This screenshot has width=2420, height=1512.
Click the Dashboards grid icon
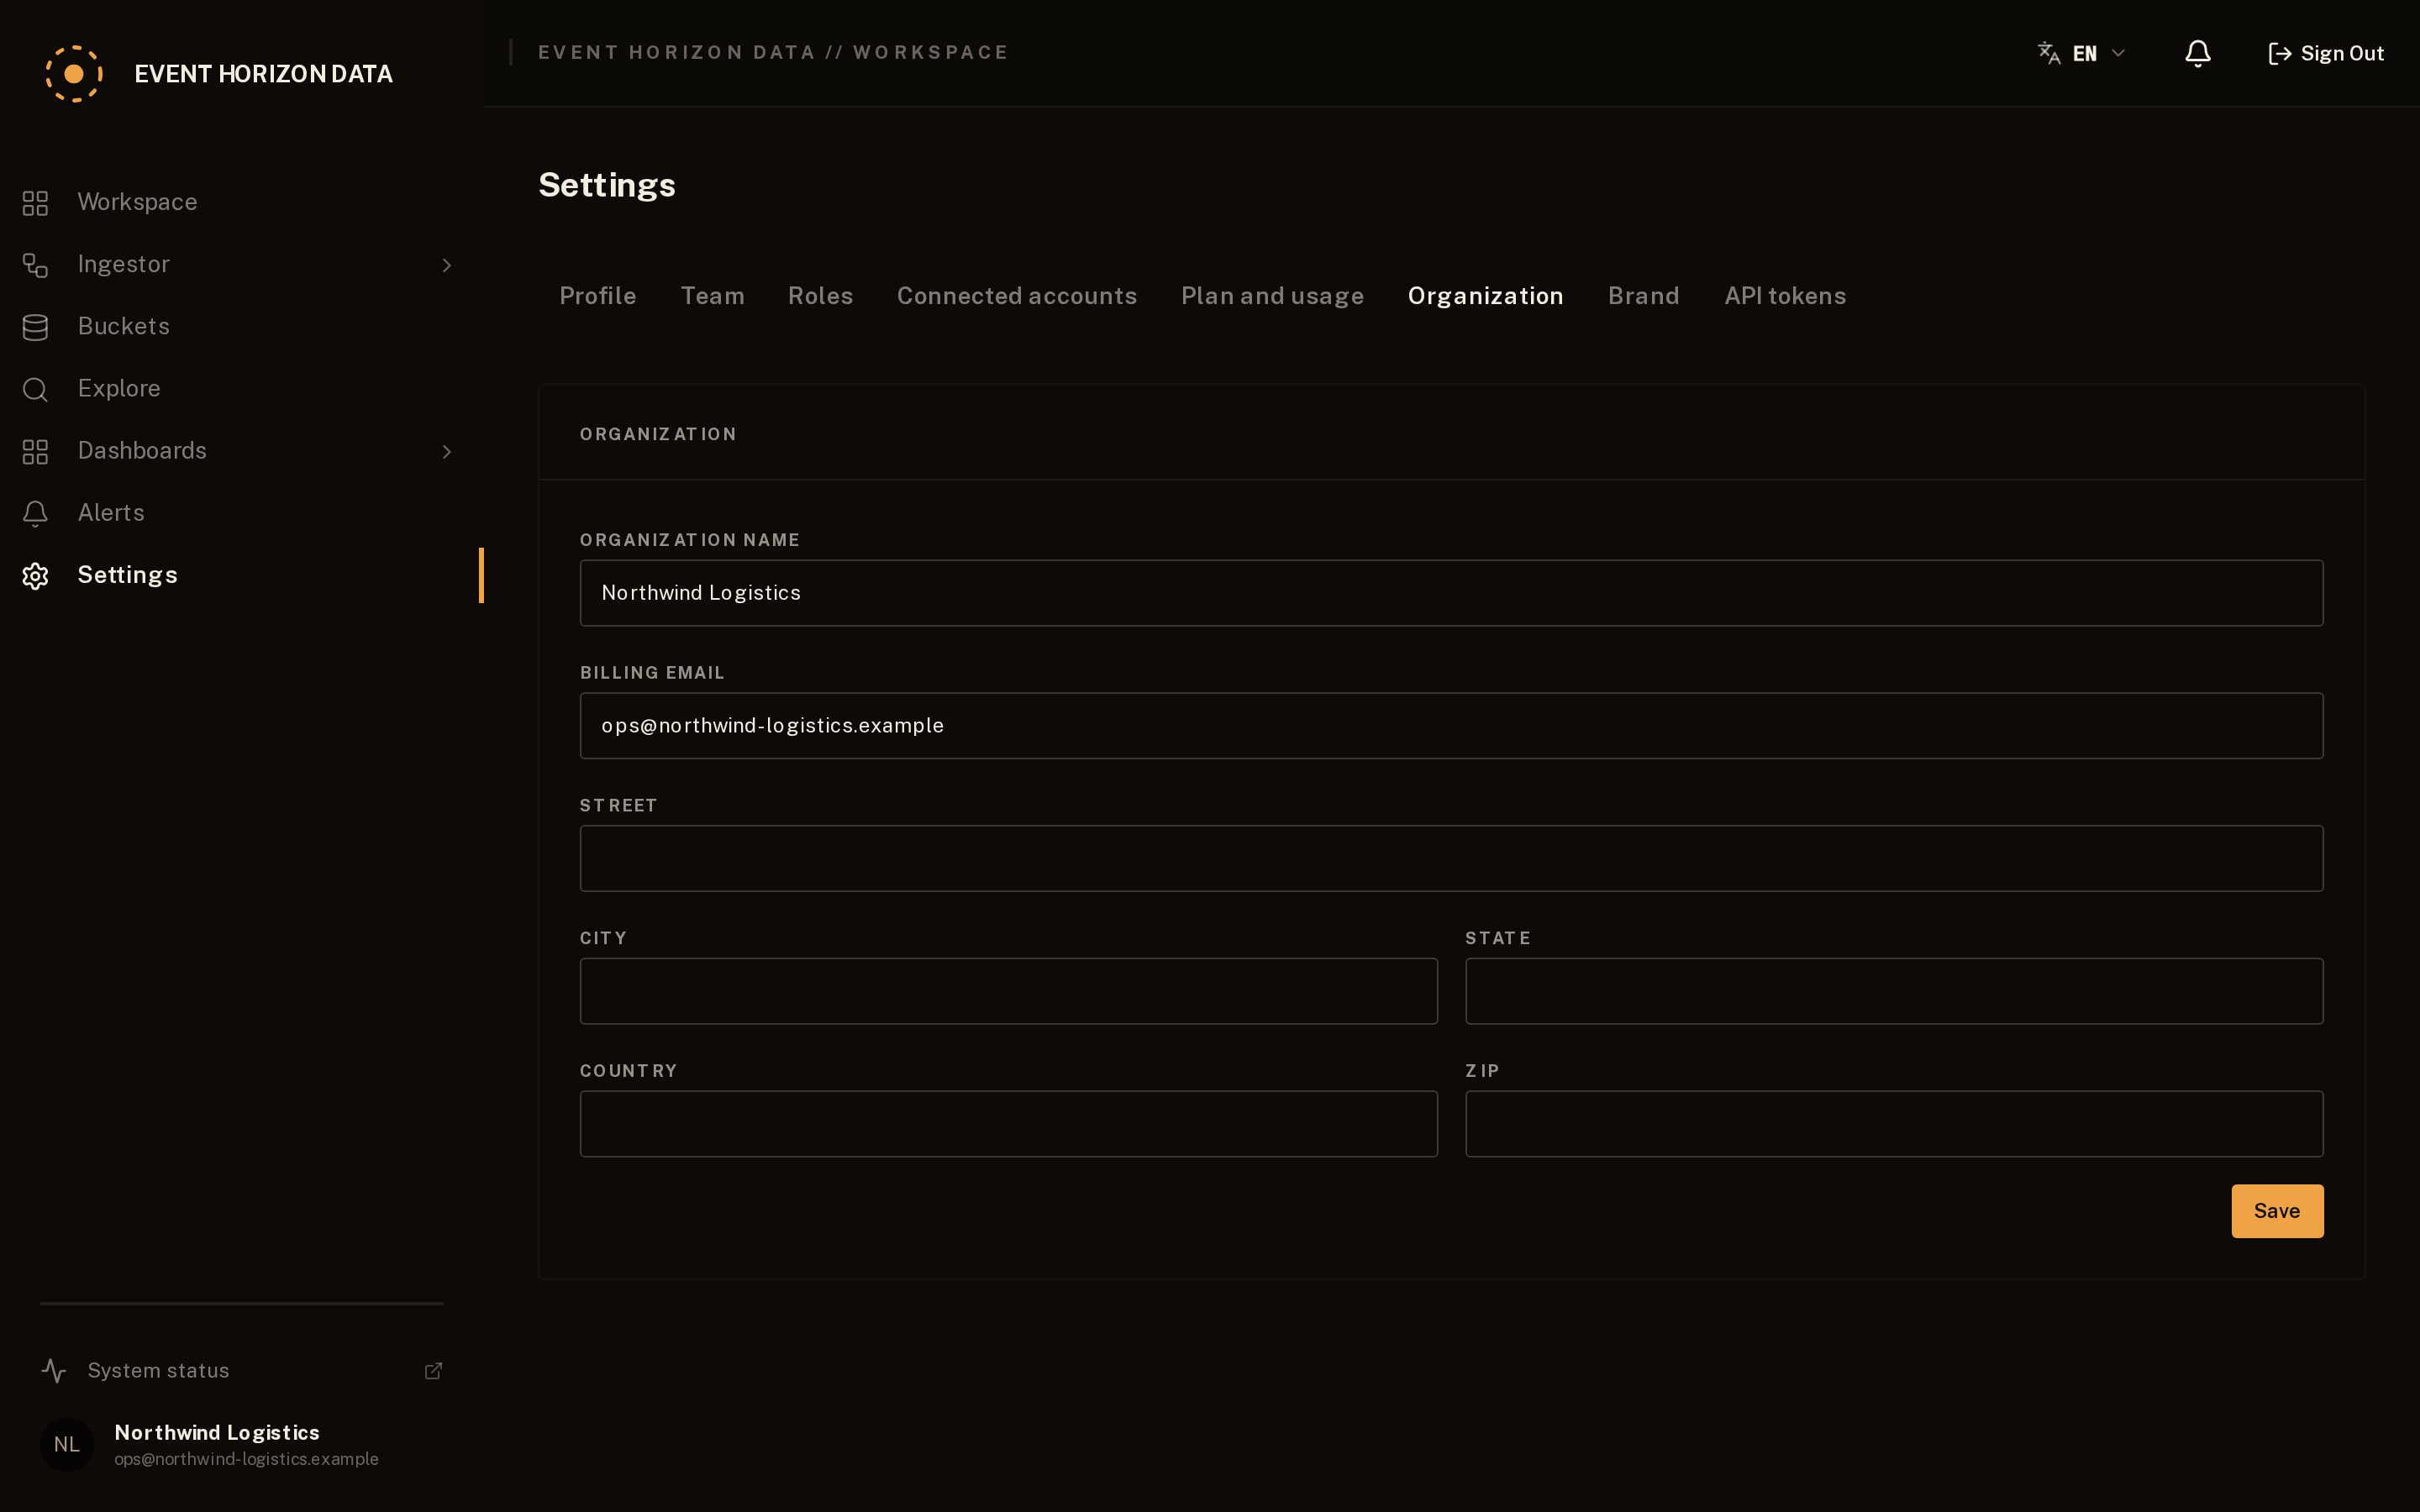point(35,452)
